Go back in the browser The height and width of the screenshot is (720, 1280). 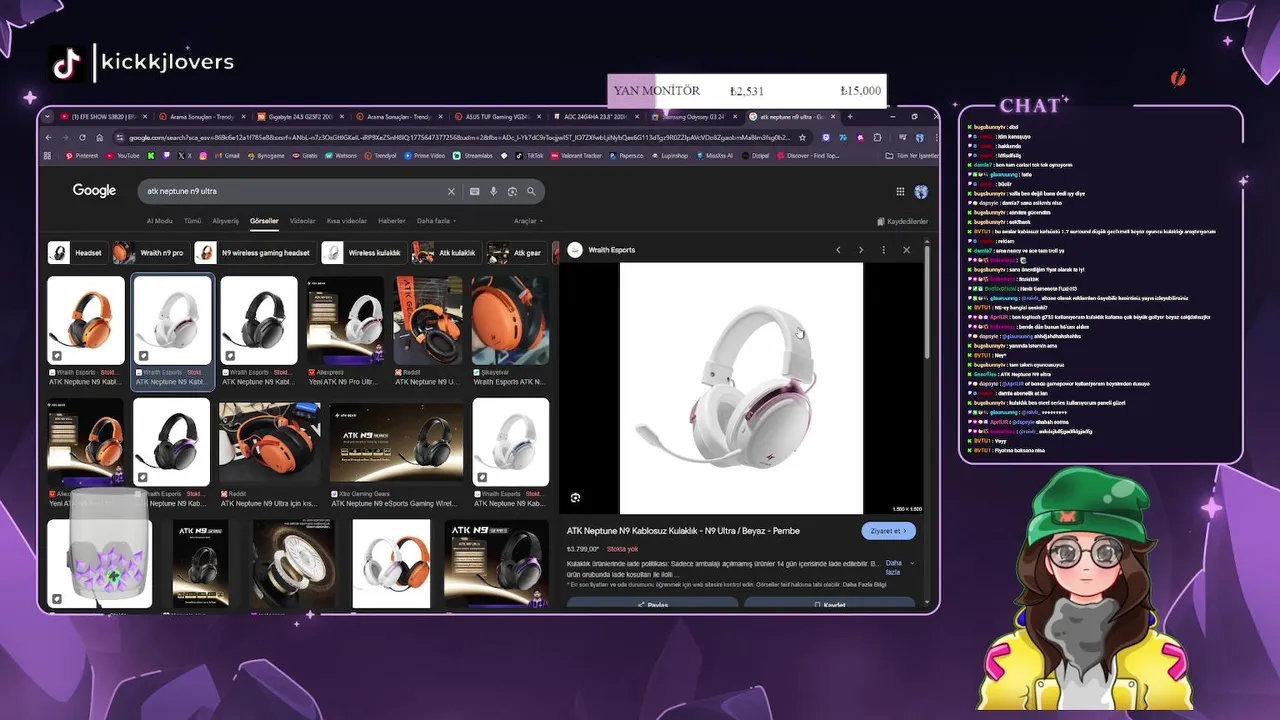[x=50, y=137]
